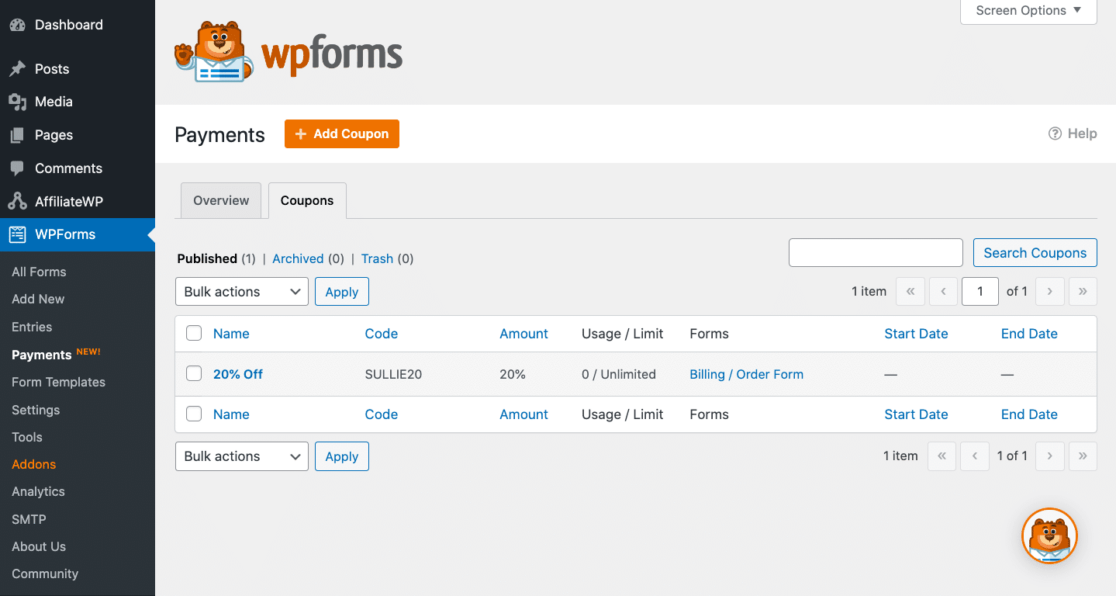This screenshot has height=596, width=1116.
Task: Go to next page in top pagination
Action: click(x=1049, y=291)
